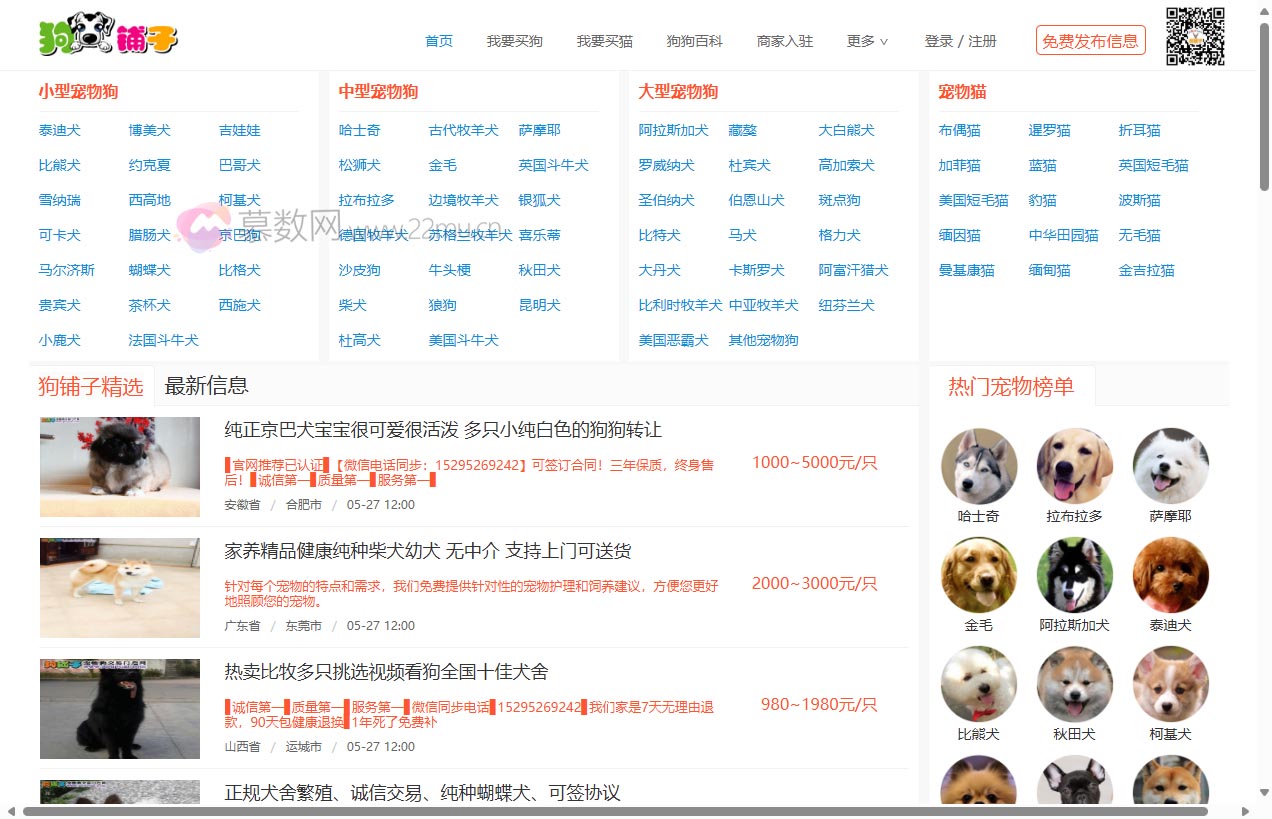Click the 柯基犬 round avatar icon
This screenshot has height=819, width=1272.
[x=1170, y=684]
